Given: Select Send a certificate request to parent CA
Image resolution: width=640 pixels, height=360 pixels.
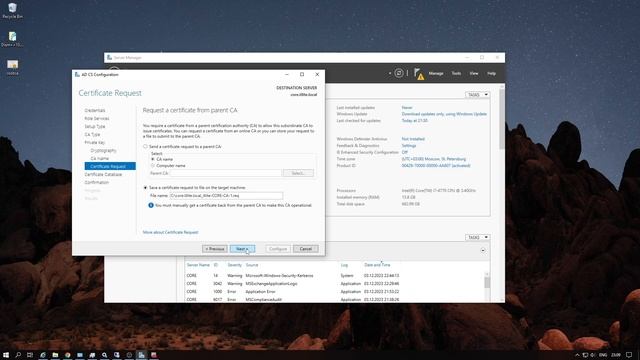Looking at the screenshot, I should [x=145, y=147].
